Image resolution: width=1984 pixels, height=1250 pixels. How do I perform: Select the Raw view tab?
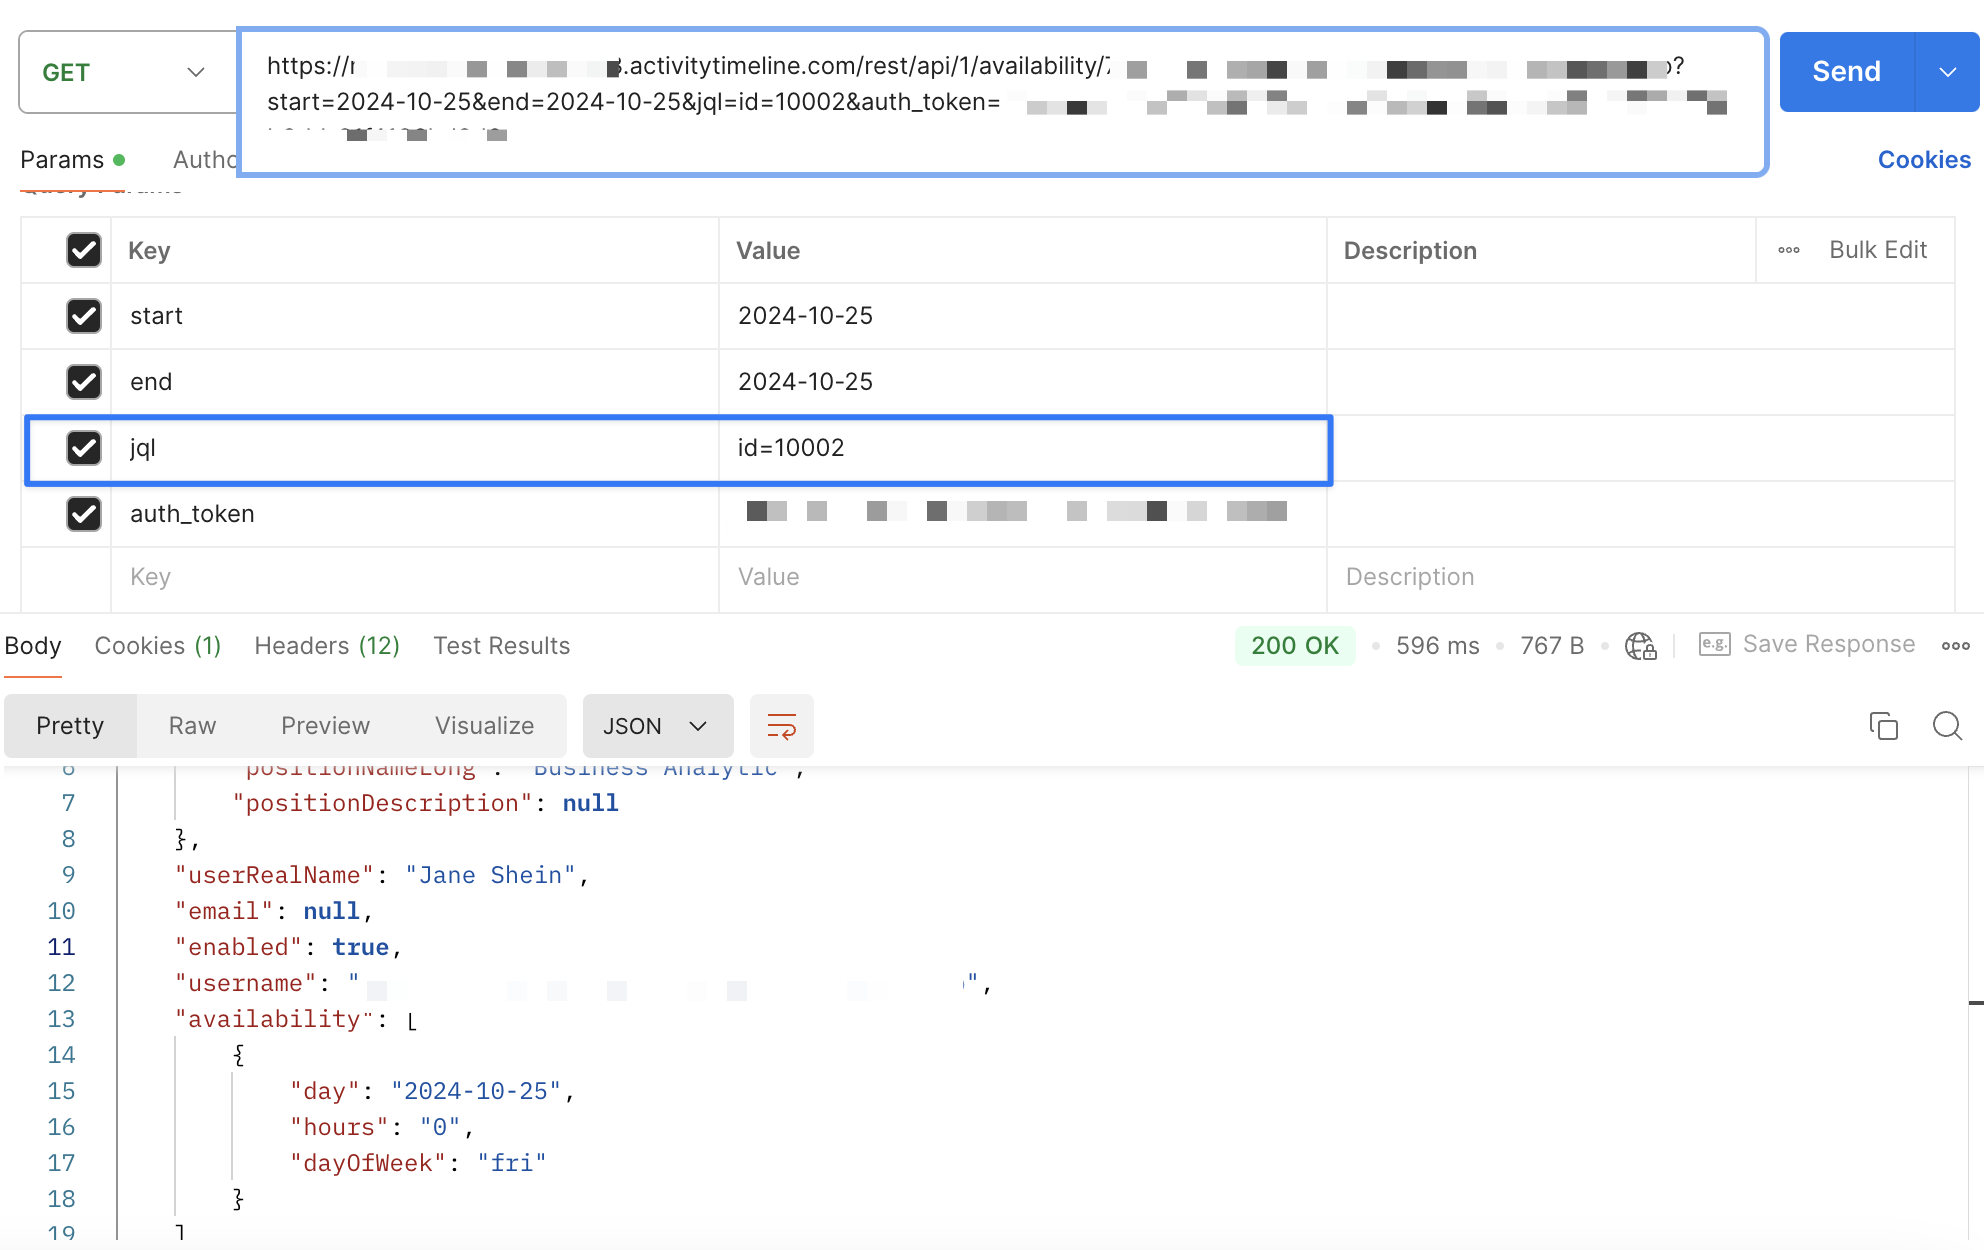tap(192, 726)
